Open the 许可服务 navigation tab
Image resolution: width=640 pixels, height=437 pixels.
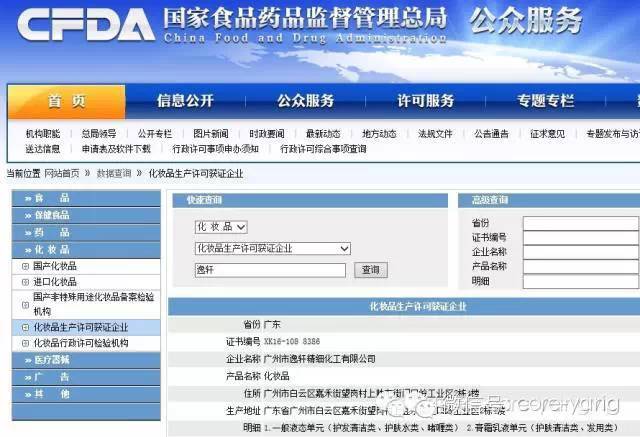coord(426,101)
